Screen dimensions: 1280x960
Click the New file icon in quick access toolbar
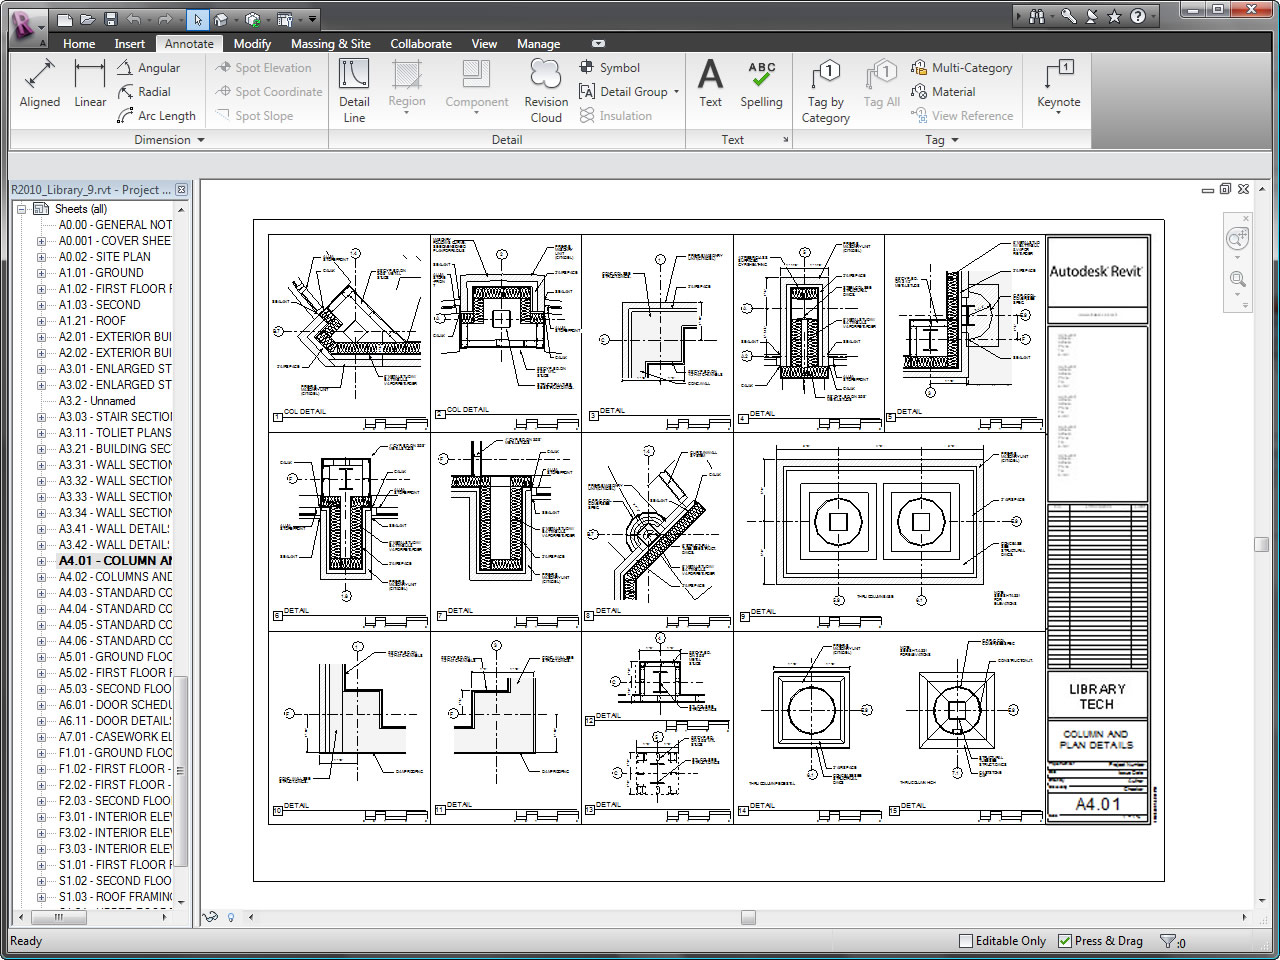coord(65,19)
